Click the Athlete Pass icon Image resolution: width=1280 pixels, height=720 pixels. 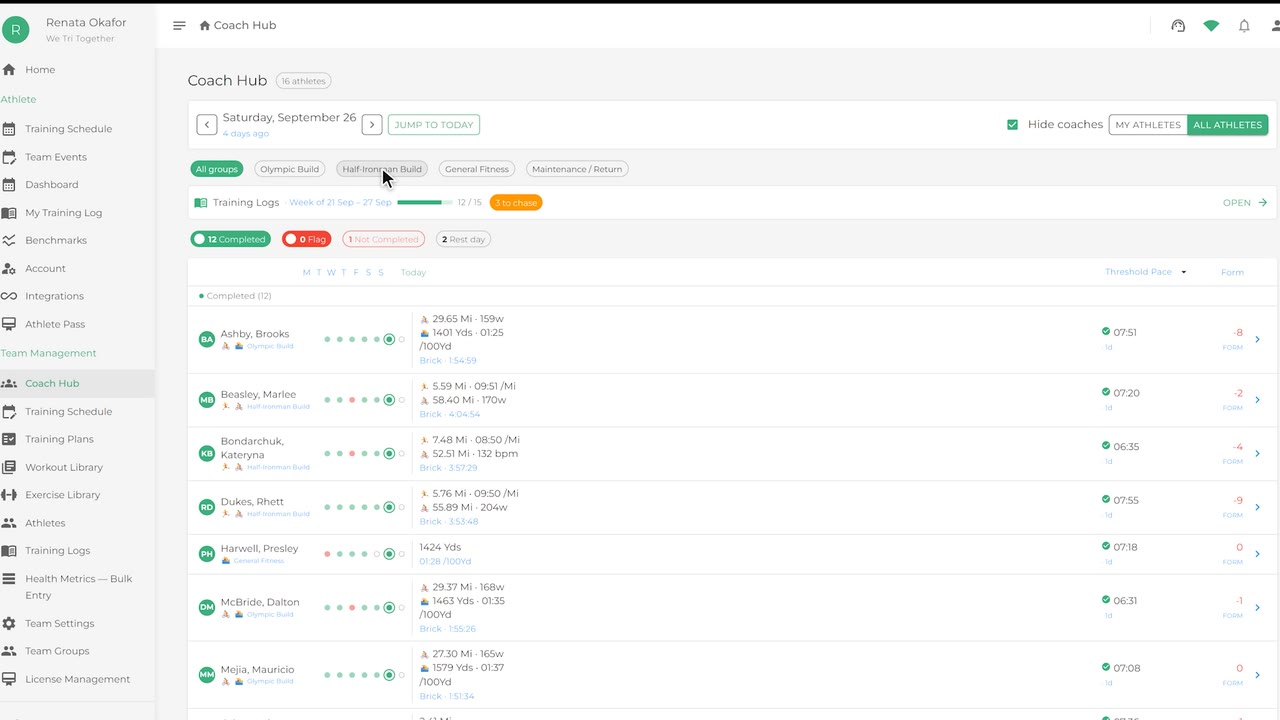(x=9, y=325)
